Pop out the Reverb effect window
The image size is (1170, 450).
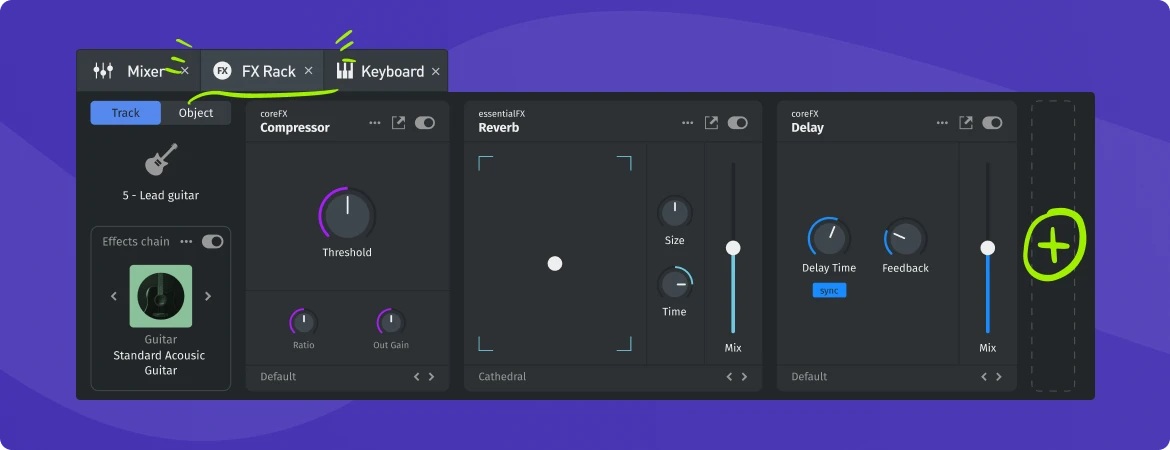[x=711, y=122]
